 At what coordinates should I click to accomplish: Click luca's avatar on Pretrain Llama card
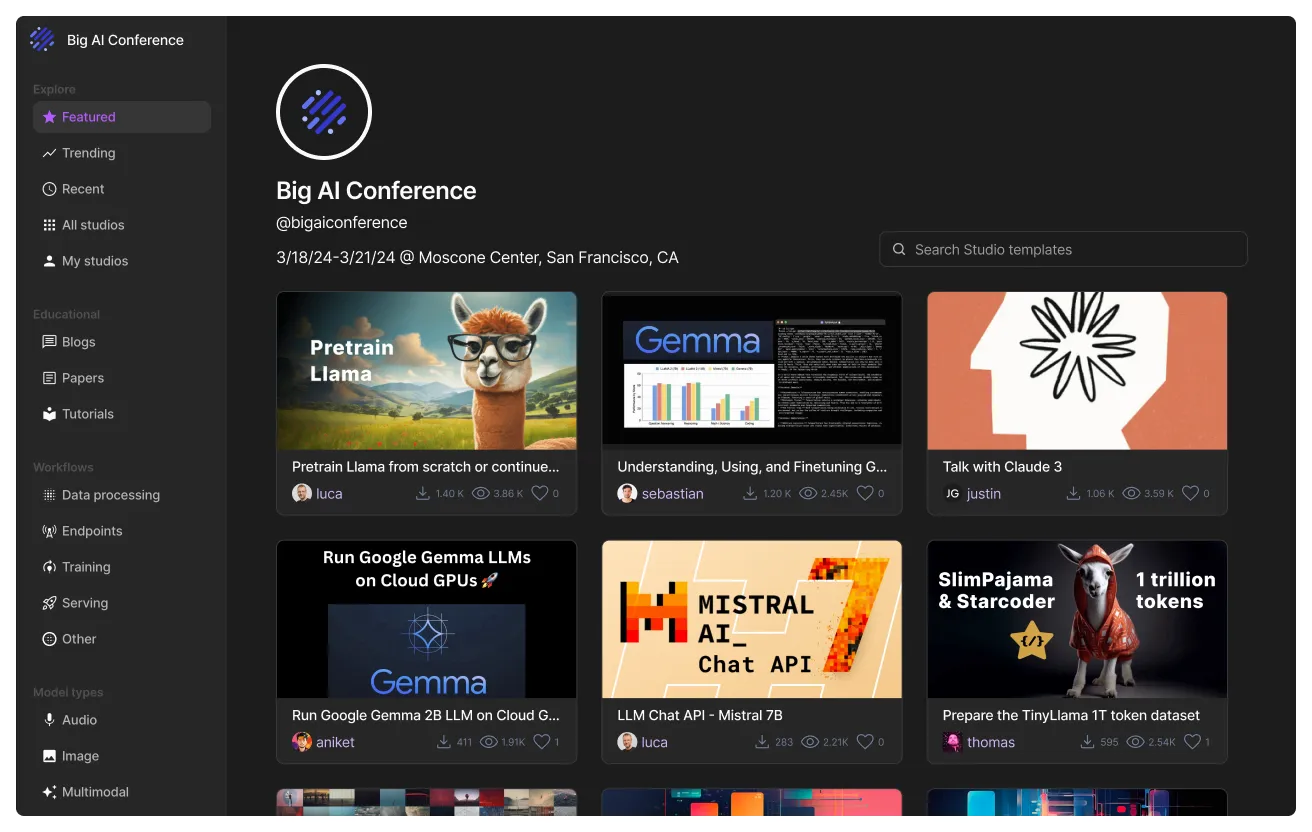(302, 493)
